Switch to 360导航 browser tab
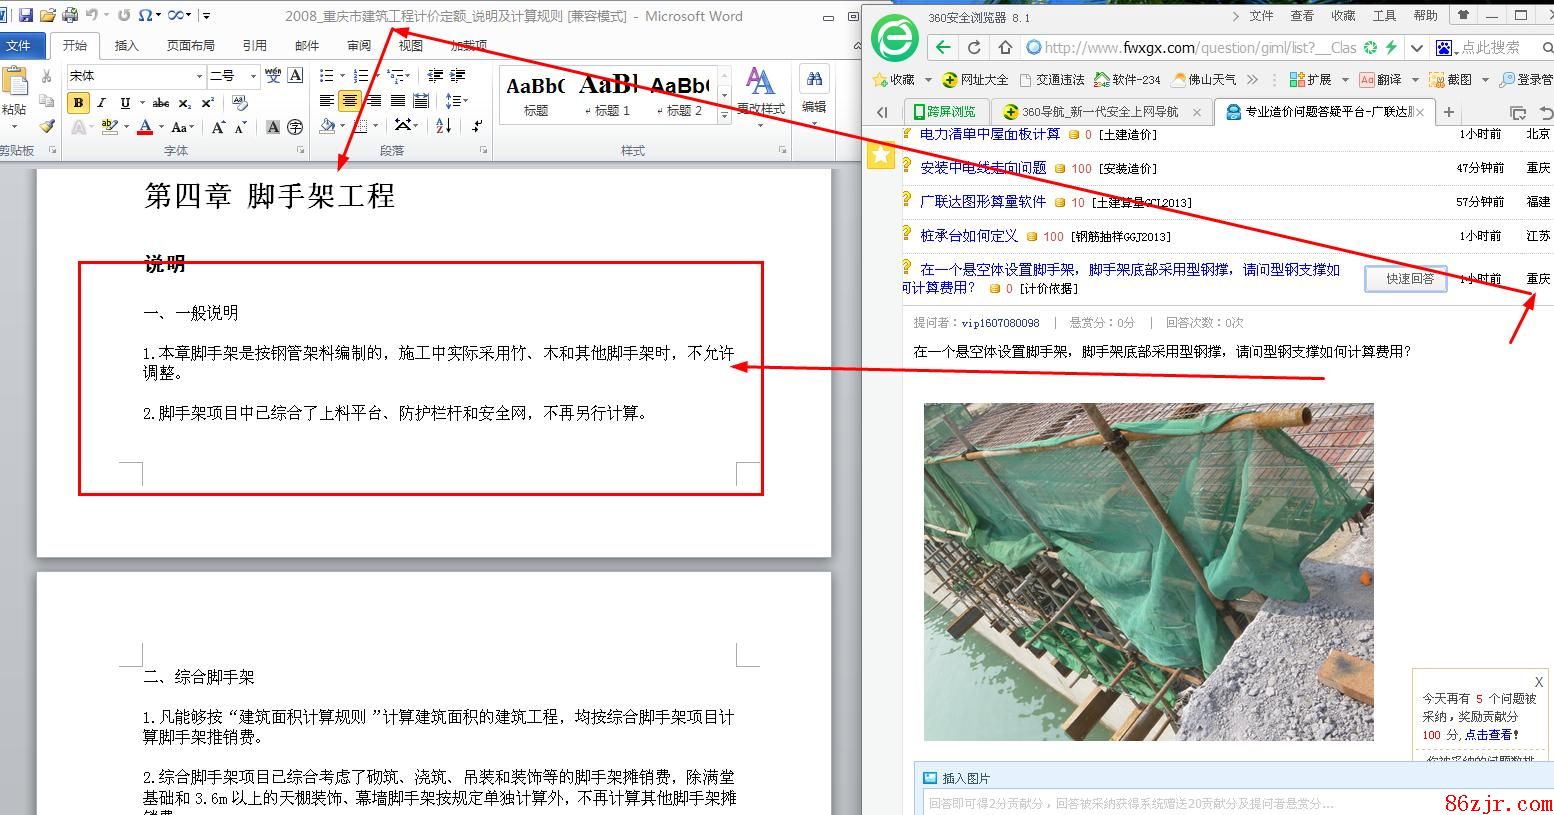This screenshot has width=1554, height=815. pos(1098,112)
